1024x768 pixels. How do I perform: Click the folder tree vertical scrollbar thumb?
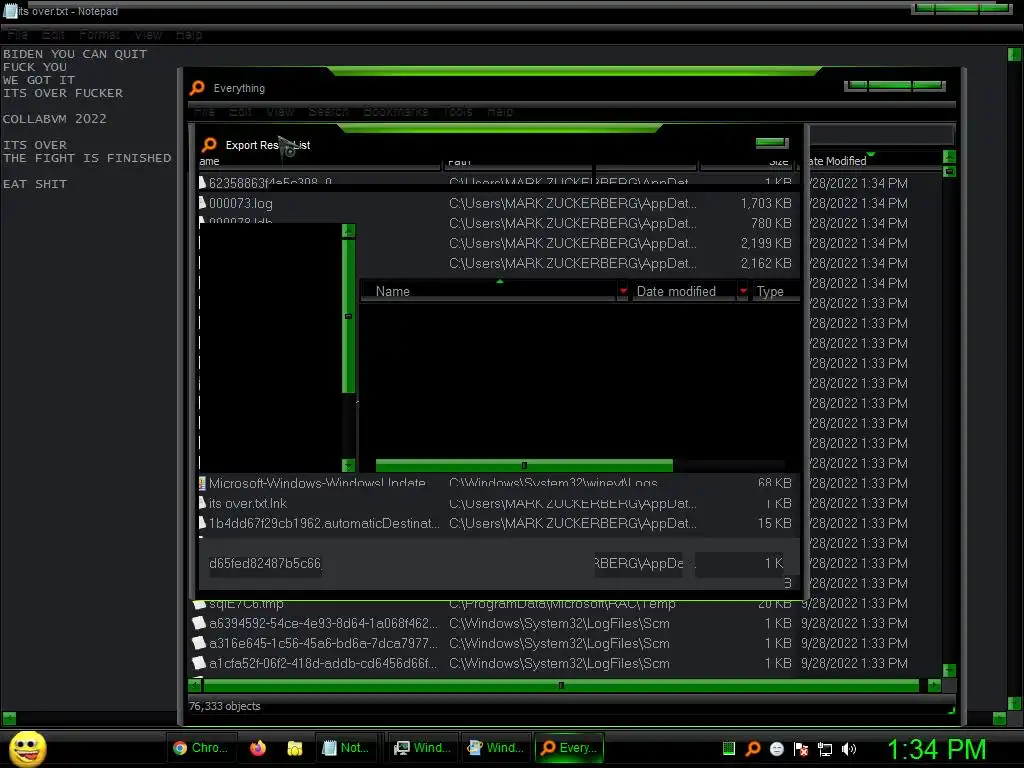[348, 316]
